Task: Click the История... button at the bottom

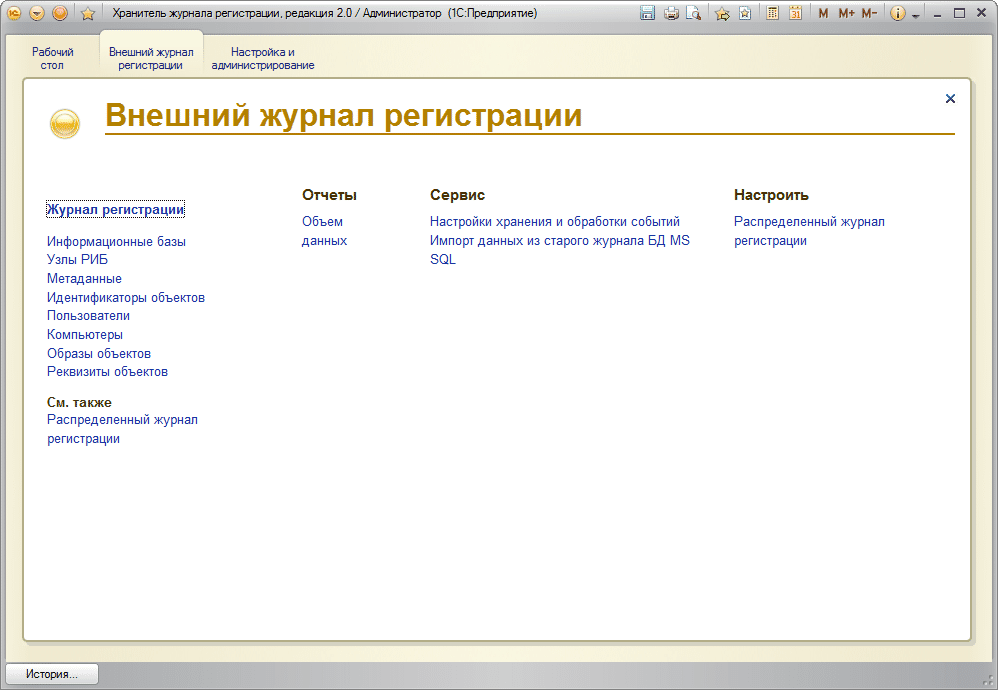Action: [51, 673]
